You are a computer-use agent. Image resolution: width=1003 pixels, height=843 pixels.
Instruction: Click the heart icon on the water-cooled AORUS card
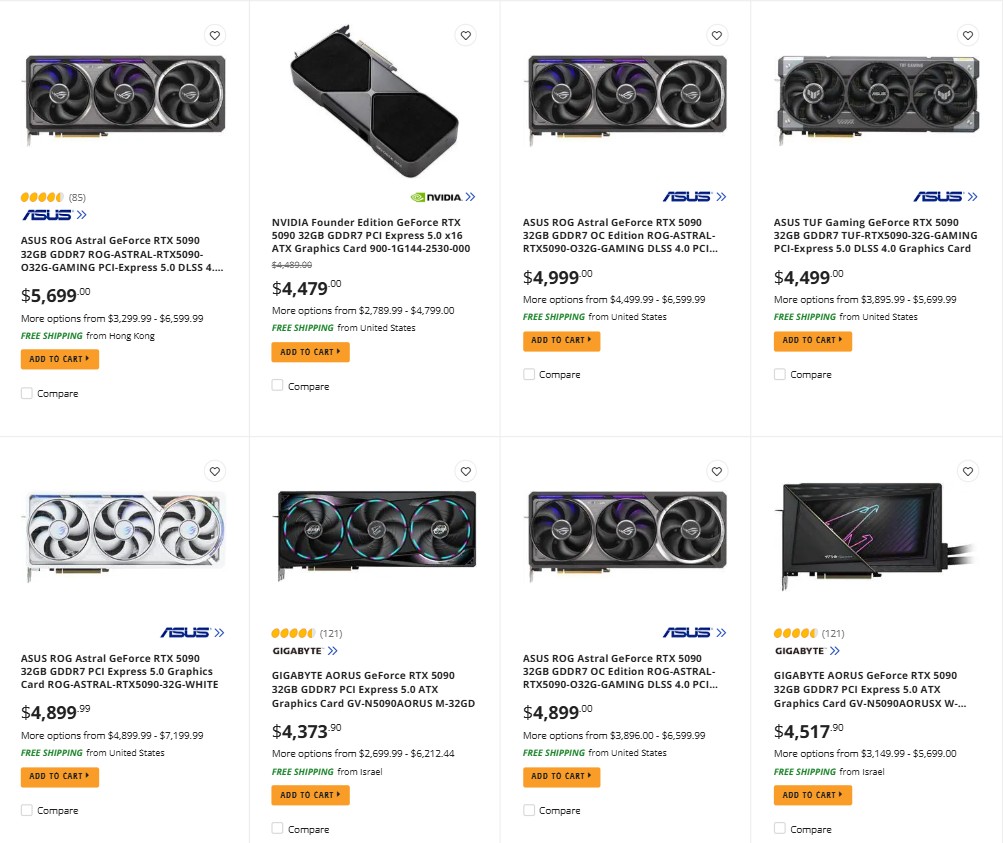(967, 471)
